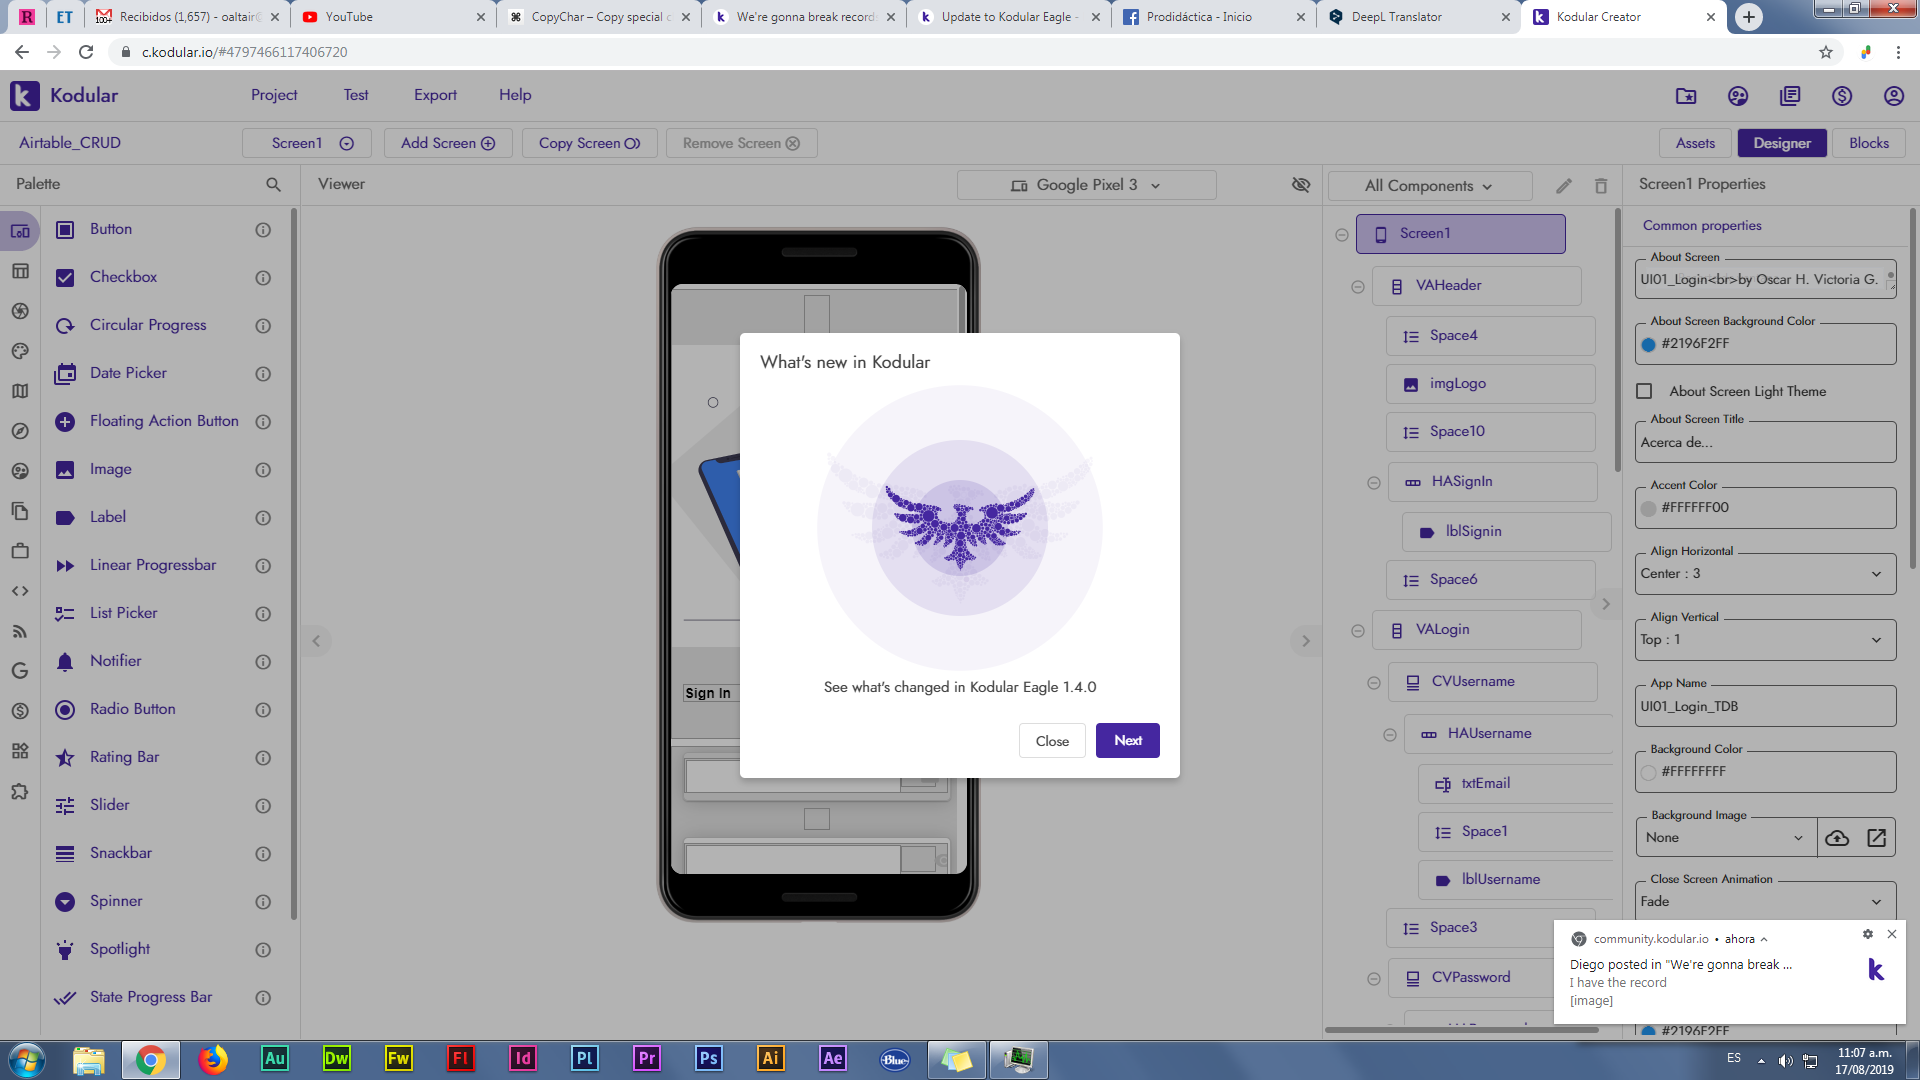Click the Accent Color swatch
The image size is (1920, 1080).
click(x=1649, y=508)
